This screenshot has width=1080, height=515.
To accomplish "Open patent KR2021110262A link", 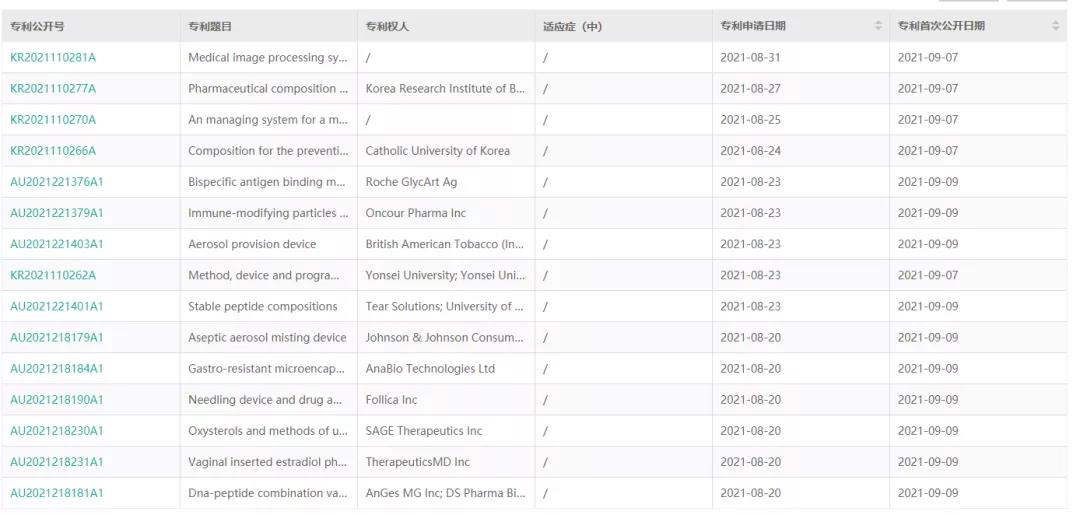I will (53, 275).
